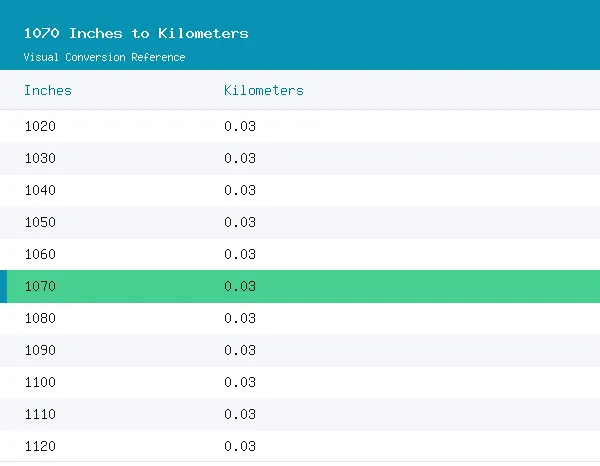Select the 1040 inches cell
Image resolution: width=600 pixels, height=466 pixels.
tap(40, 190)
